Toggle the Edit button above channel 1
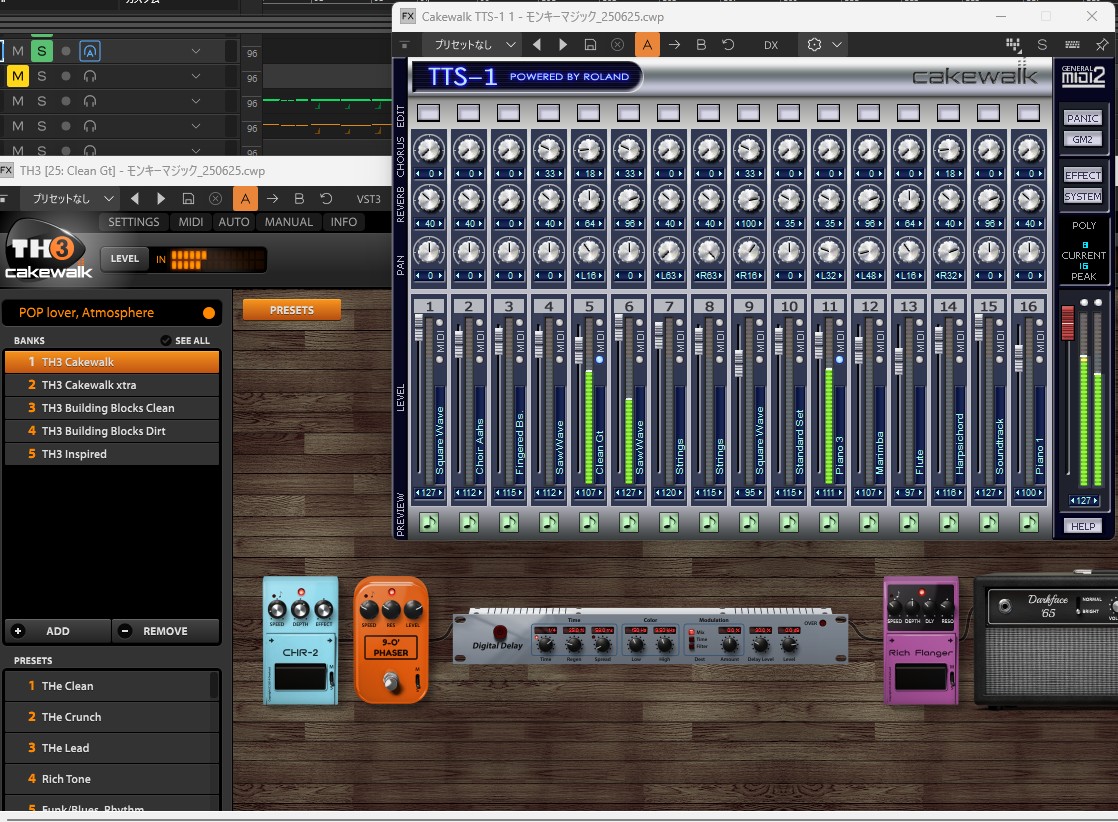Viewport: 1118px width, 822px height. click(429, 113)
